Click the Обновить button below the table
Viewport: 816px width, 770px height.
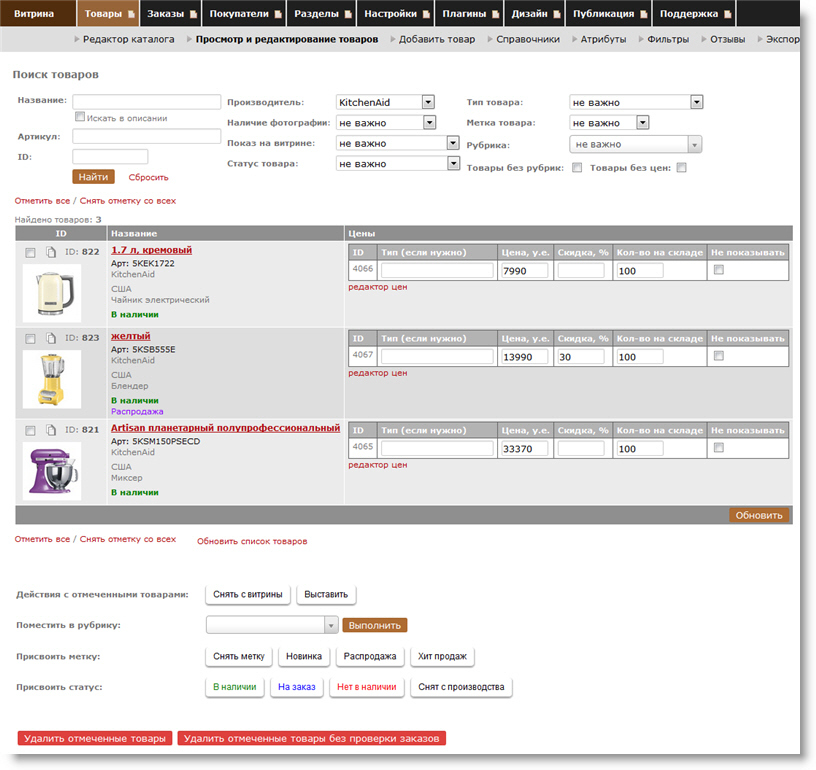(x=759, y=515)
